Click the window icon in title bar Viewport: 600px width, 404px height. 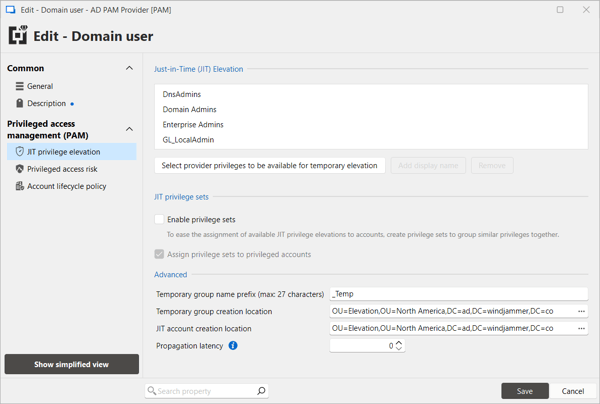pos(10,10)
